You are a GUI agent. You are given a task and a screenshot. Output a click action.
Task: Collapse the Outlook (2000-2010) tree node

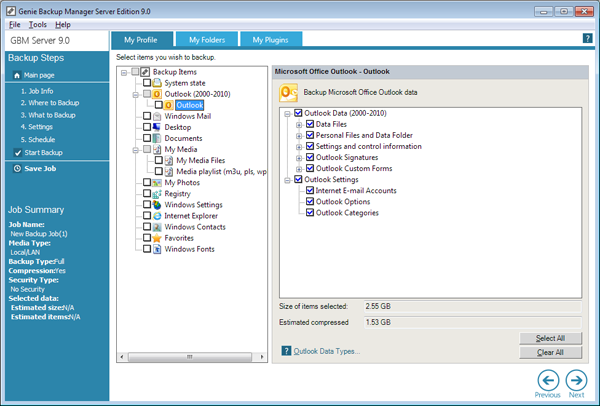click(x=135, y=95)
